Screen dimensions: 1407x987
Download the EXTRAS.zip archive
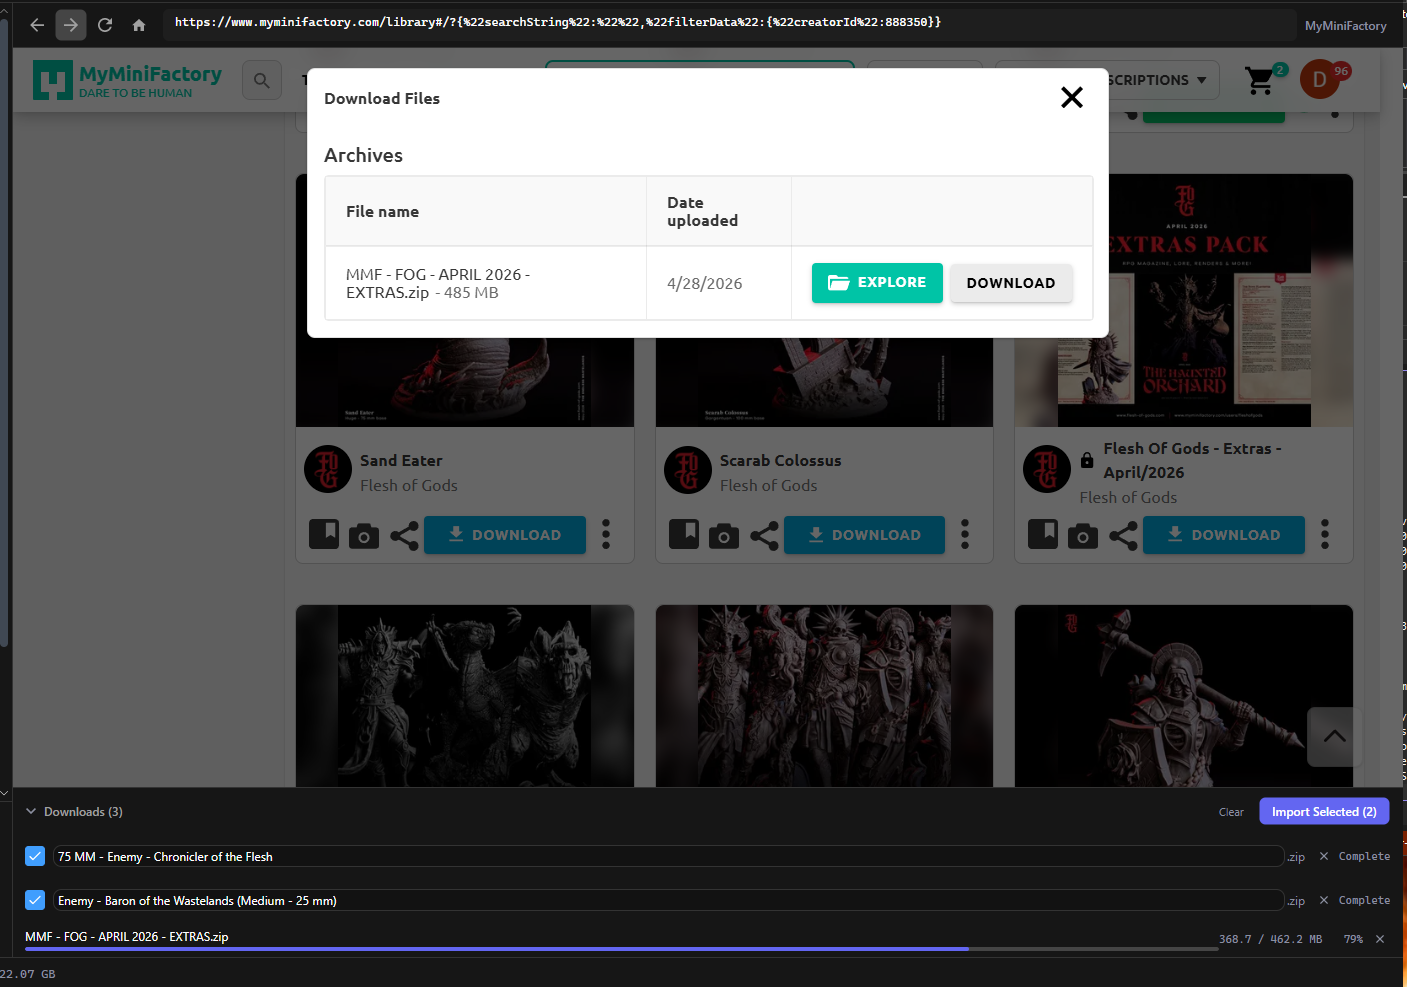1011,283
